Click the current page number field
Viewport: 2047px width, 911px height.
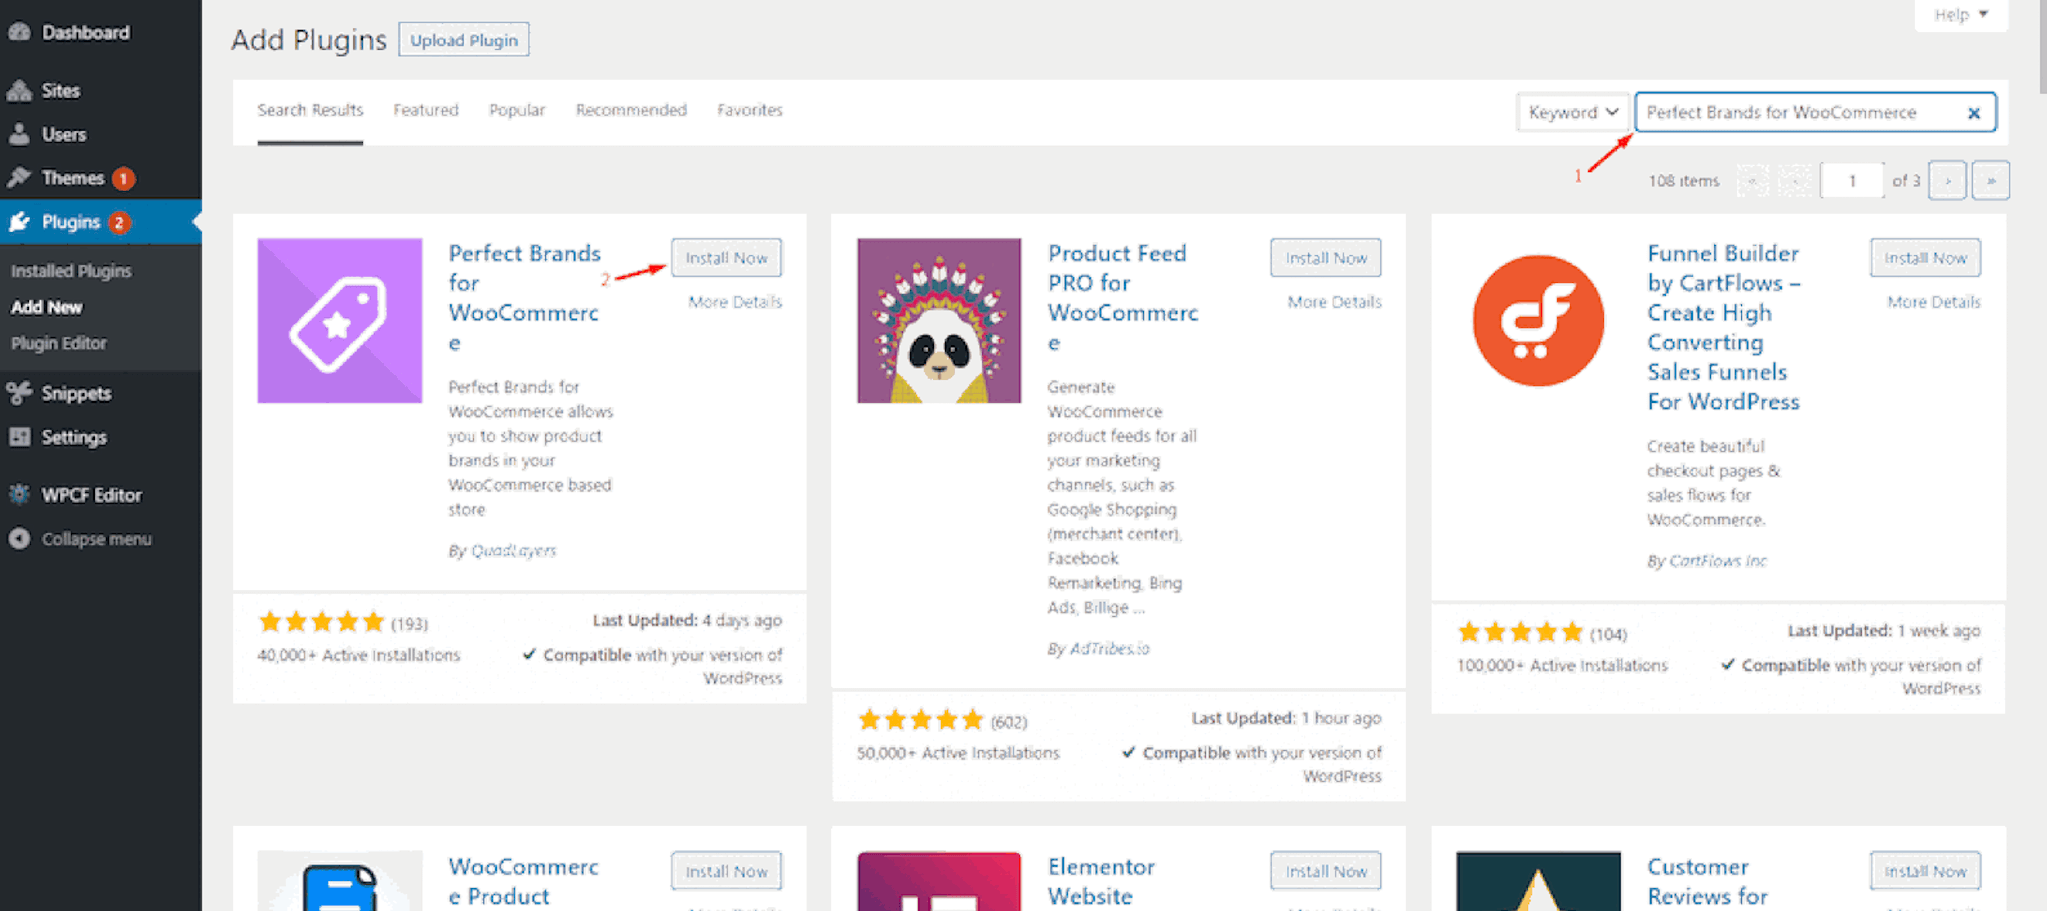[1852, 181]
